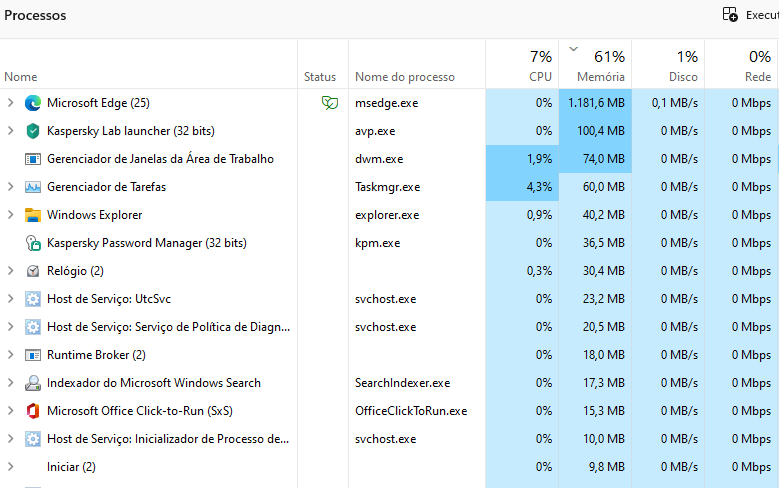Click the Serviço de Política de Diagn gear icon
This screenshot has height=488, width=779.
point(33,327)
